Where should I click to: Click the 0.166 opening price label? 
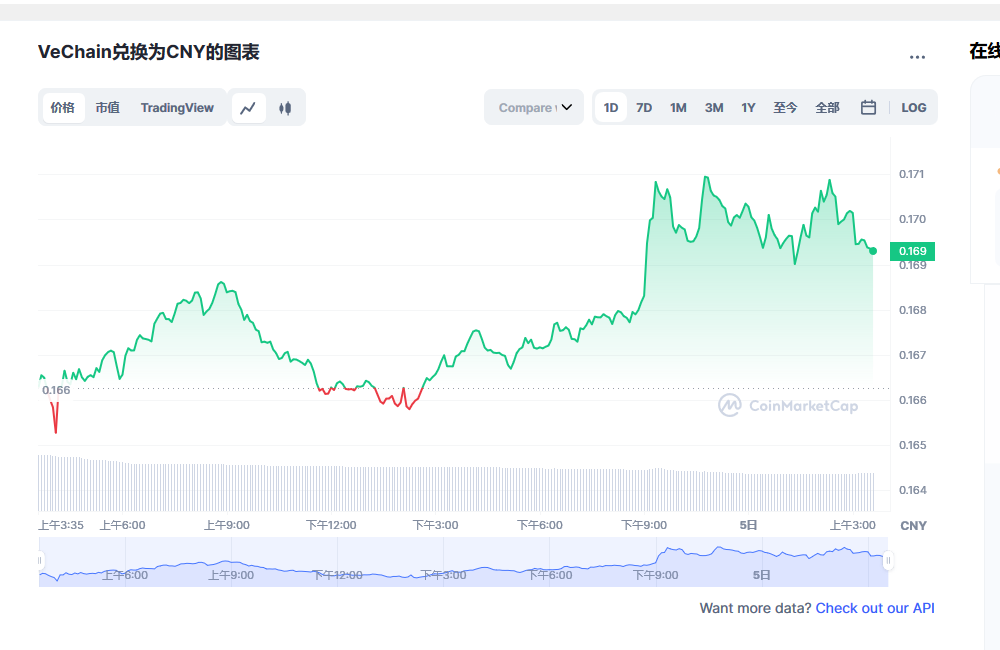[56, 390]
